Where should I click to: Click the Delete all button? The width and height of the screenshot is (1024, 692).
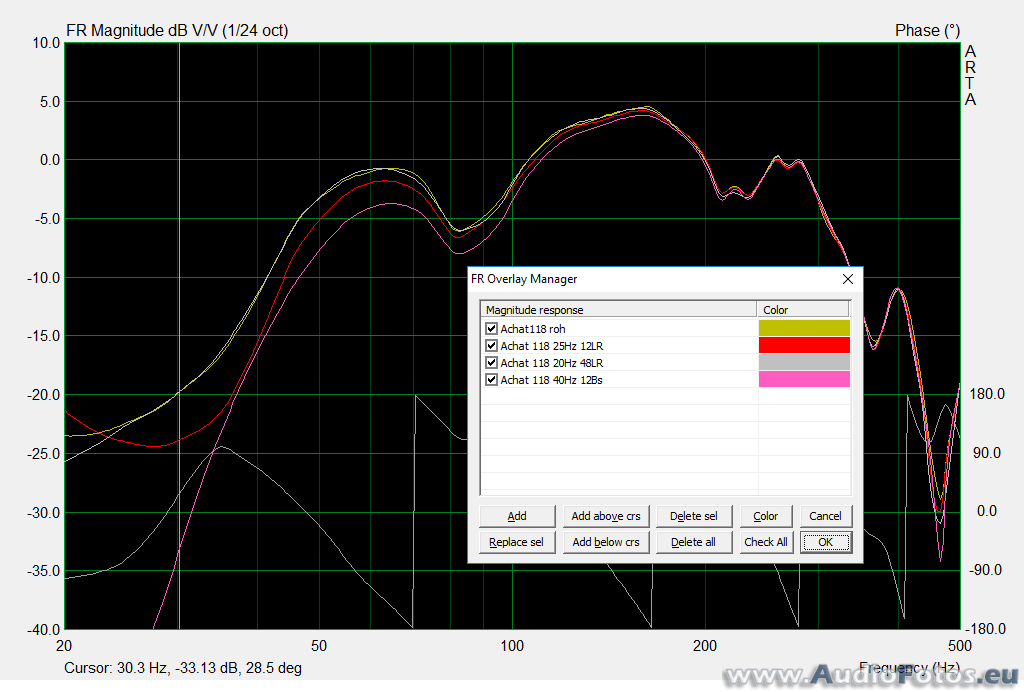point(694,542)
